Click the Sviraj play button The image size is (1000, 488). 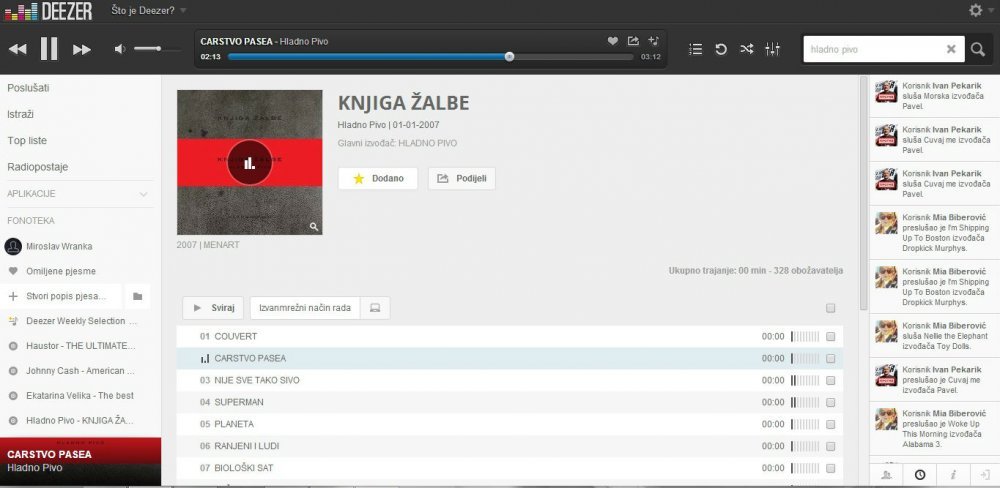pos(213,308)
